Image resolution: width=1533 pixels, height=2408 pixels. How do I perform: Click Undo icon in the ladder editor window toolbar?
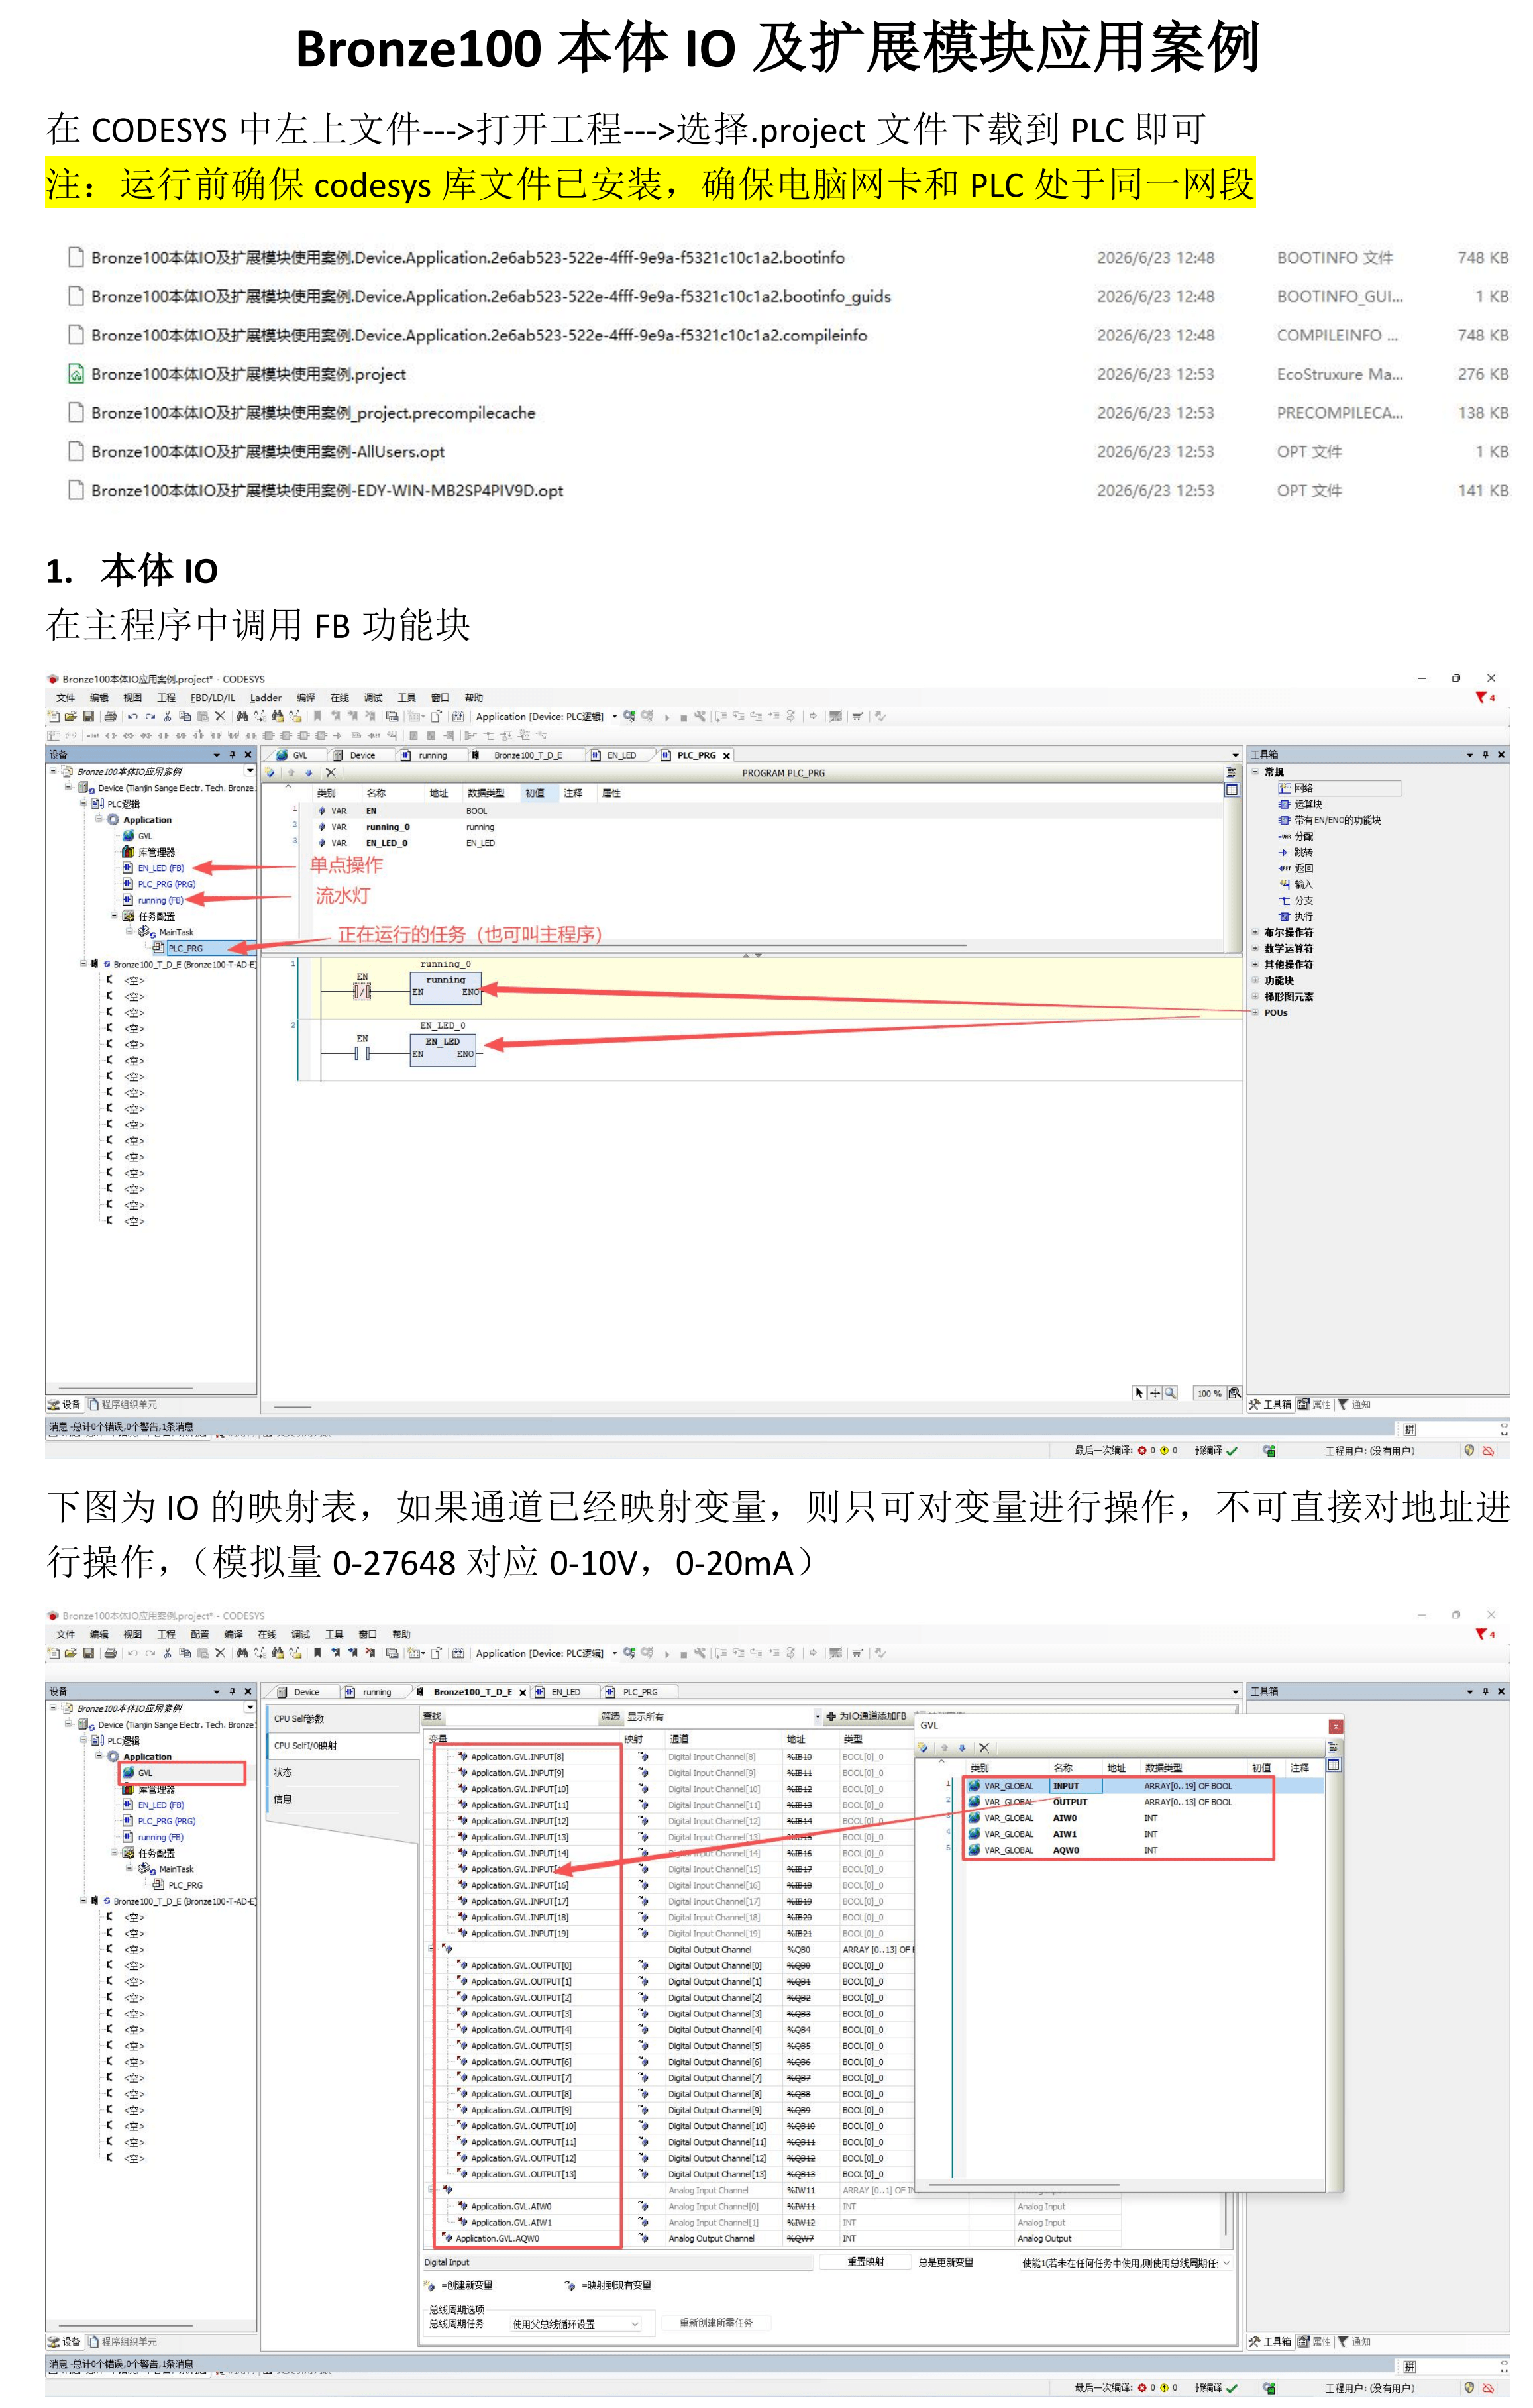point(132,716)
